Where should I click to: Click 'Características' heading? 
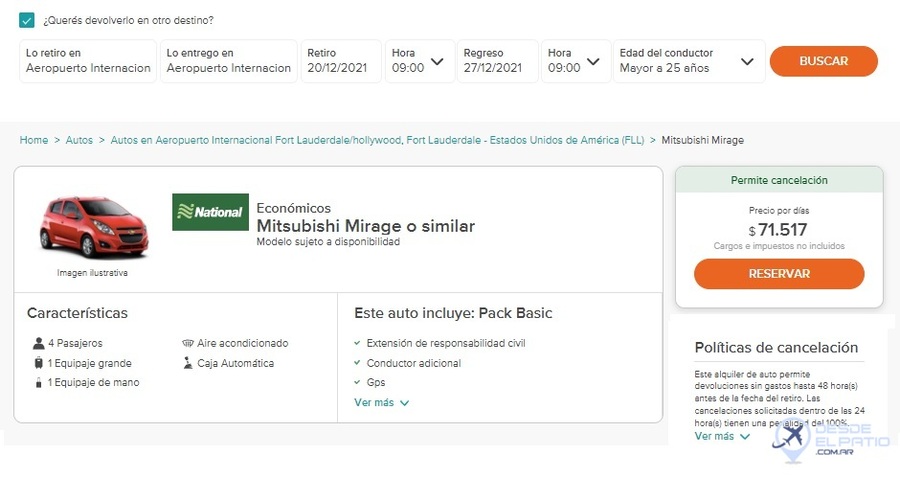pyautogui.click(x=77, y=313)
